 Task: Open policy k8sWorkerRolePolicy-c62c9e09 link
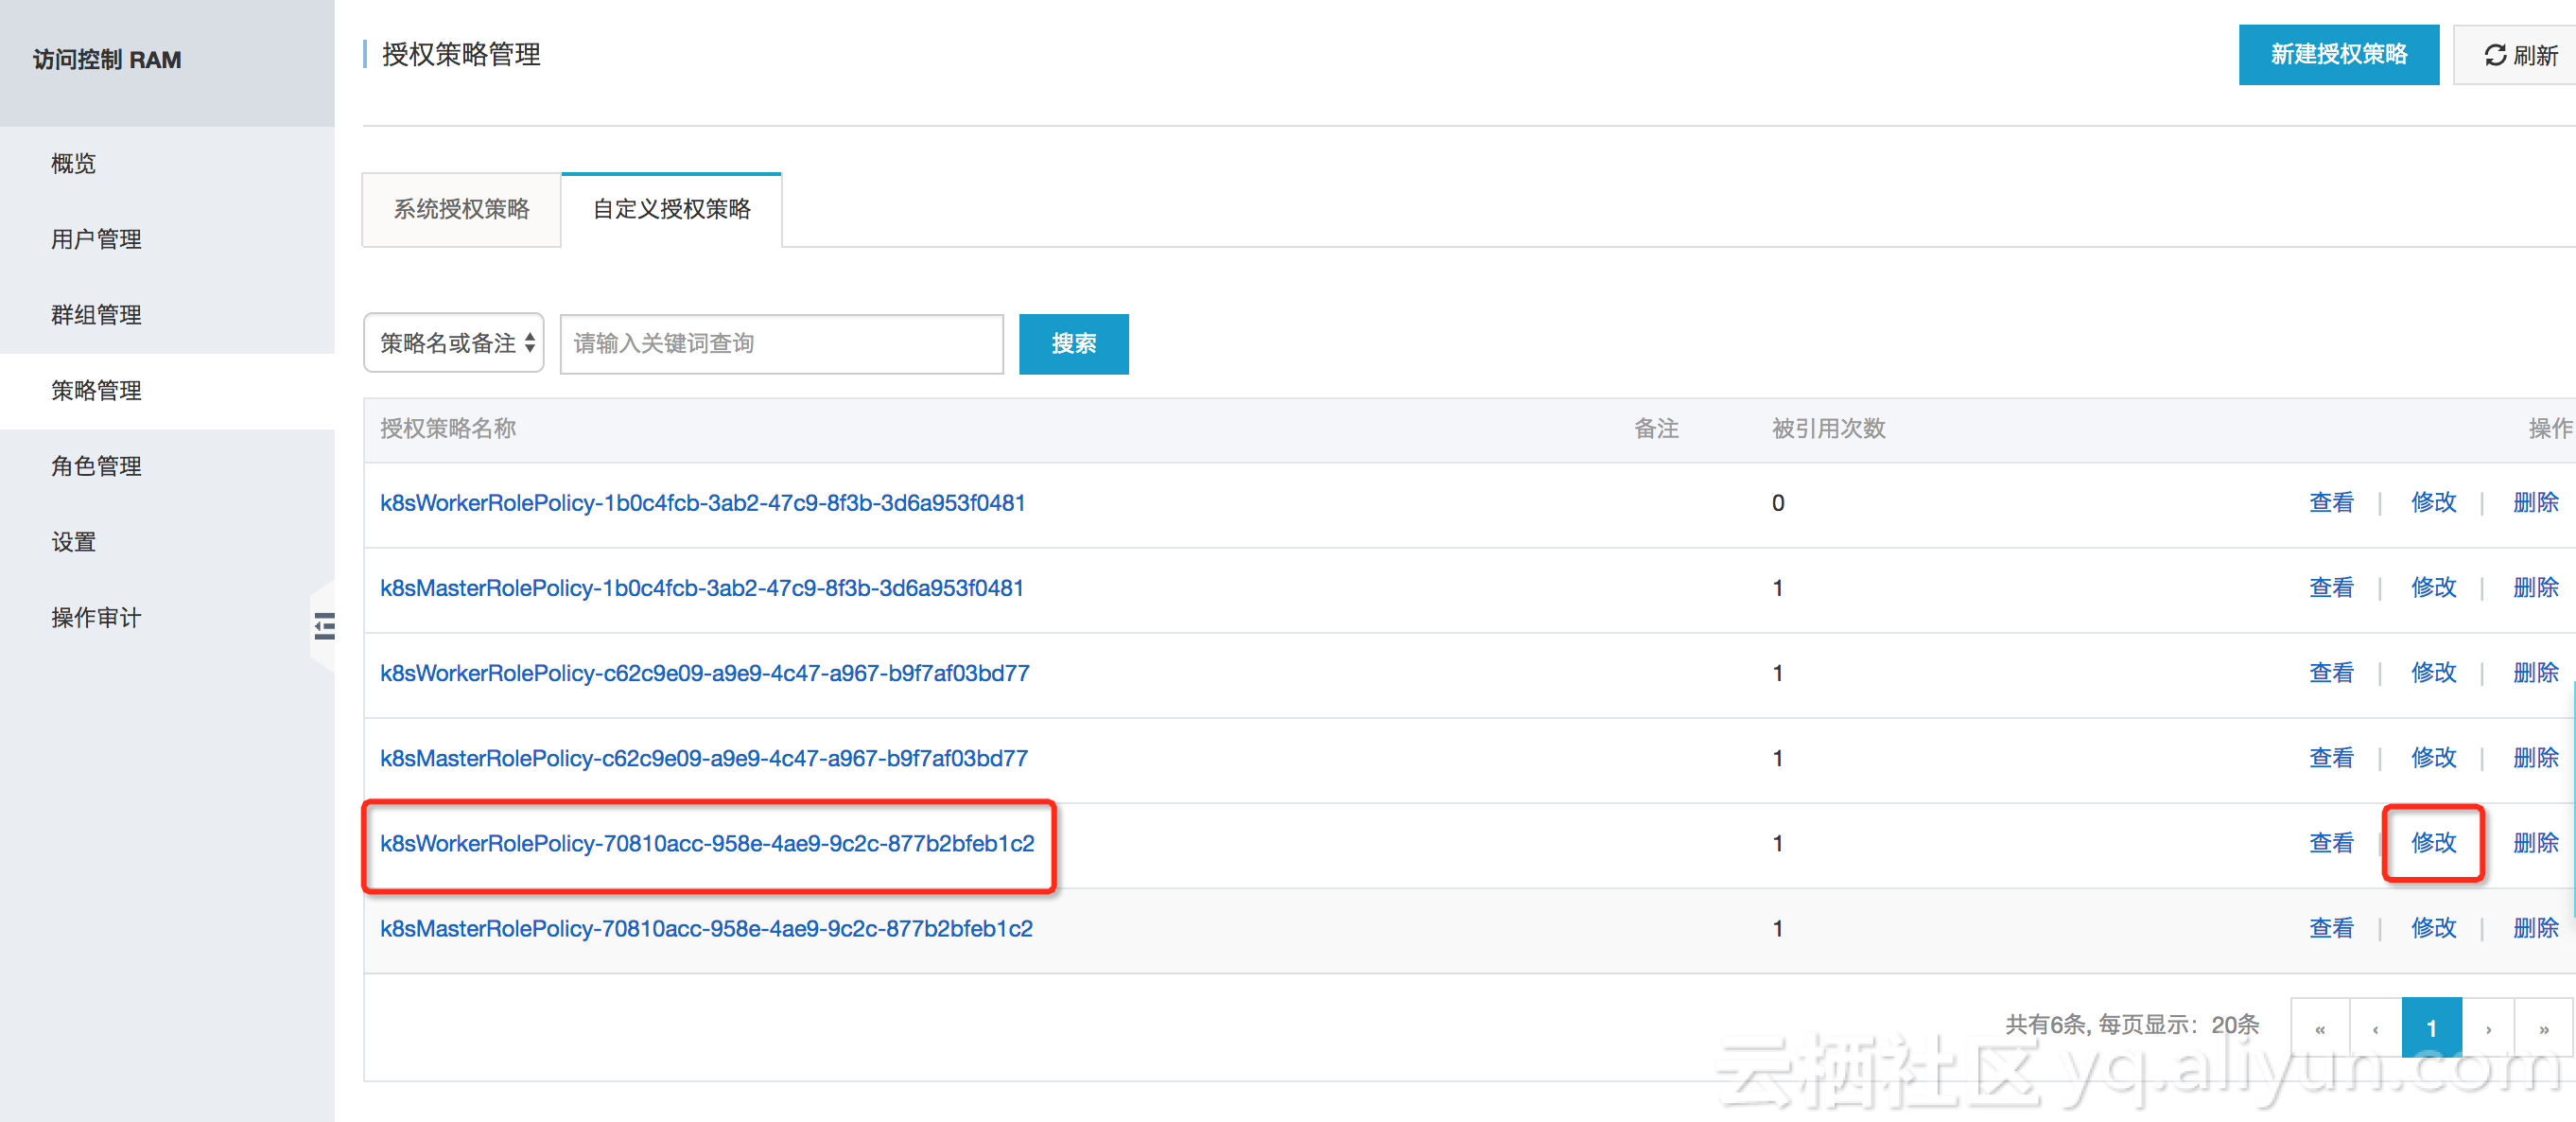pyautogui.click(x=704, y=673)
